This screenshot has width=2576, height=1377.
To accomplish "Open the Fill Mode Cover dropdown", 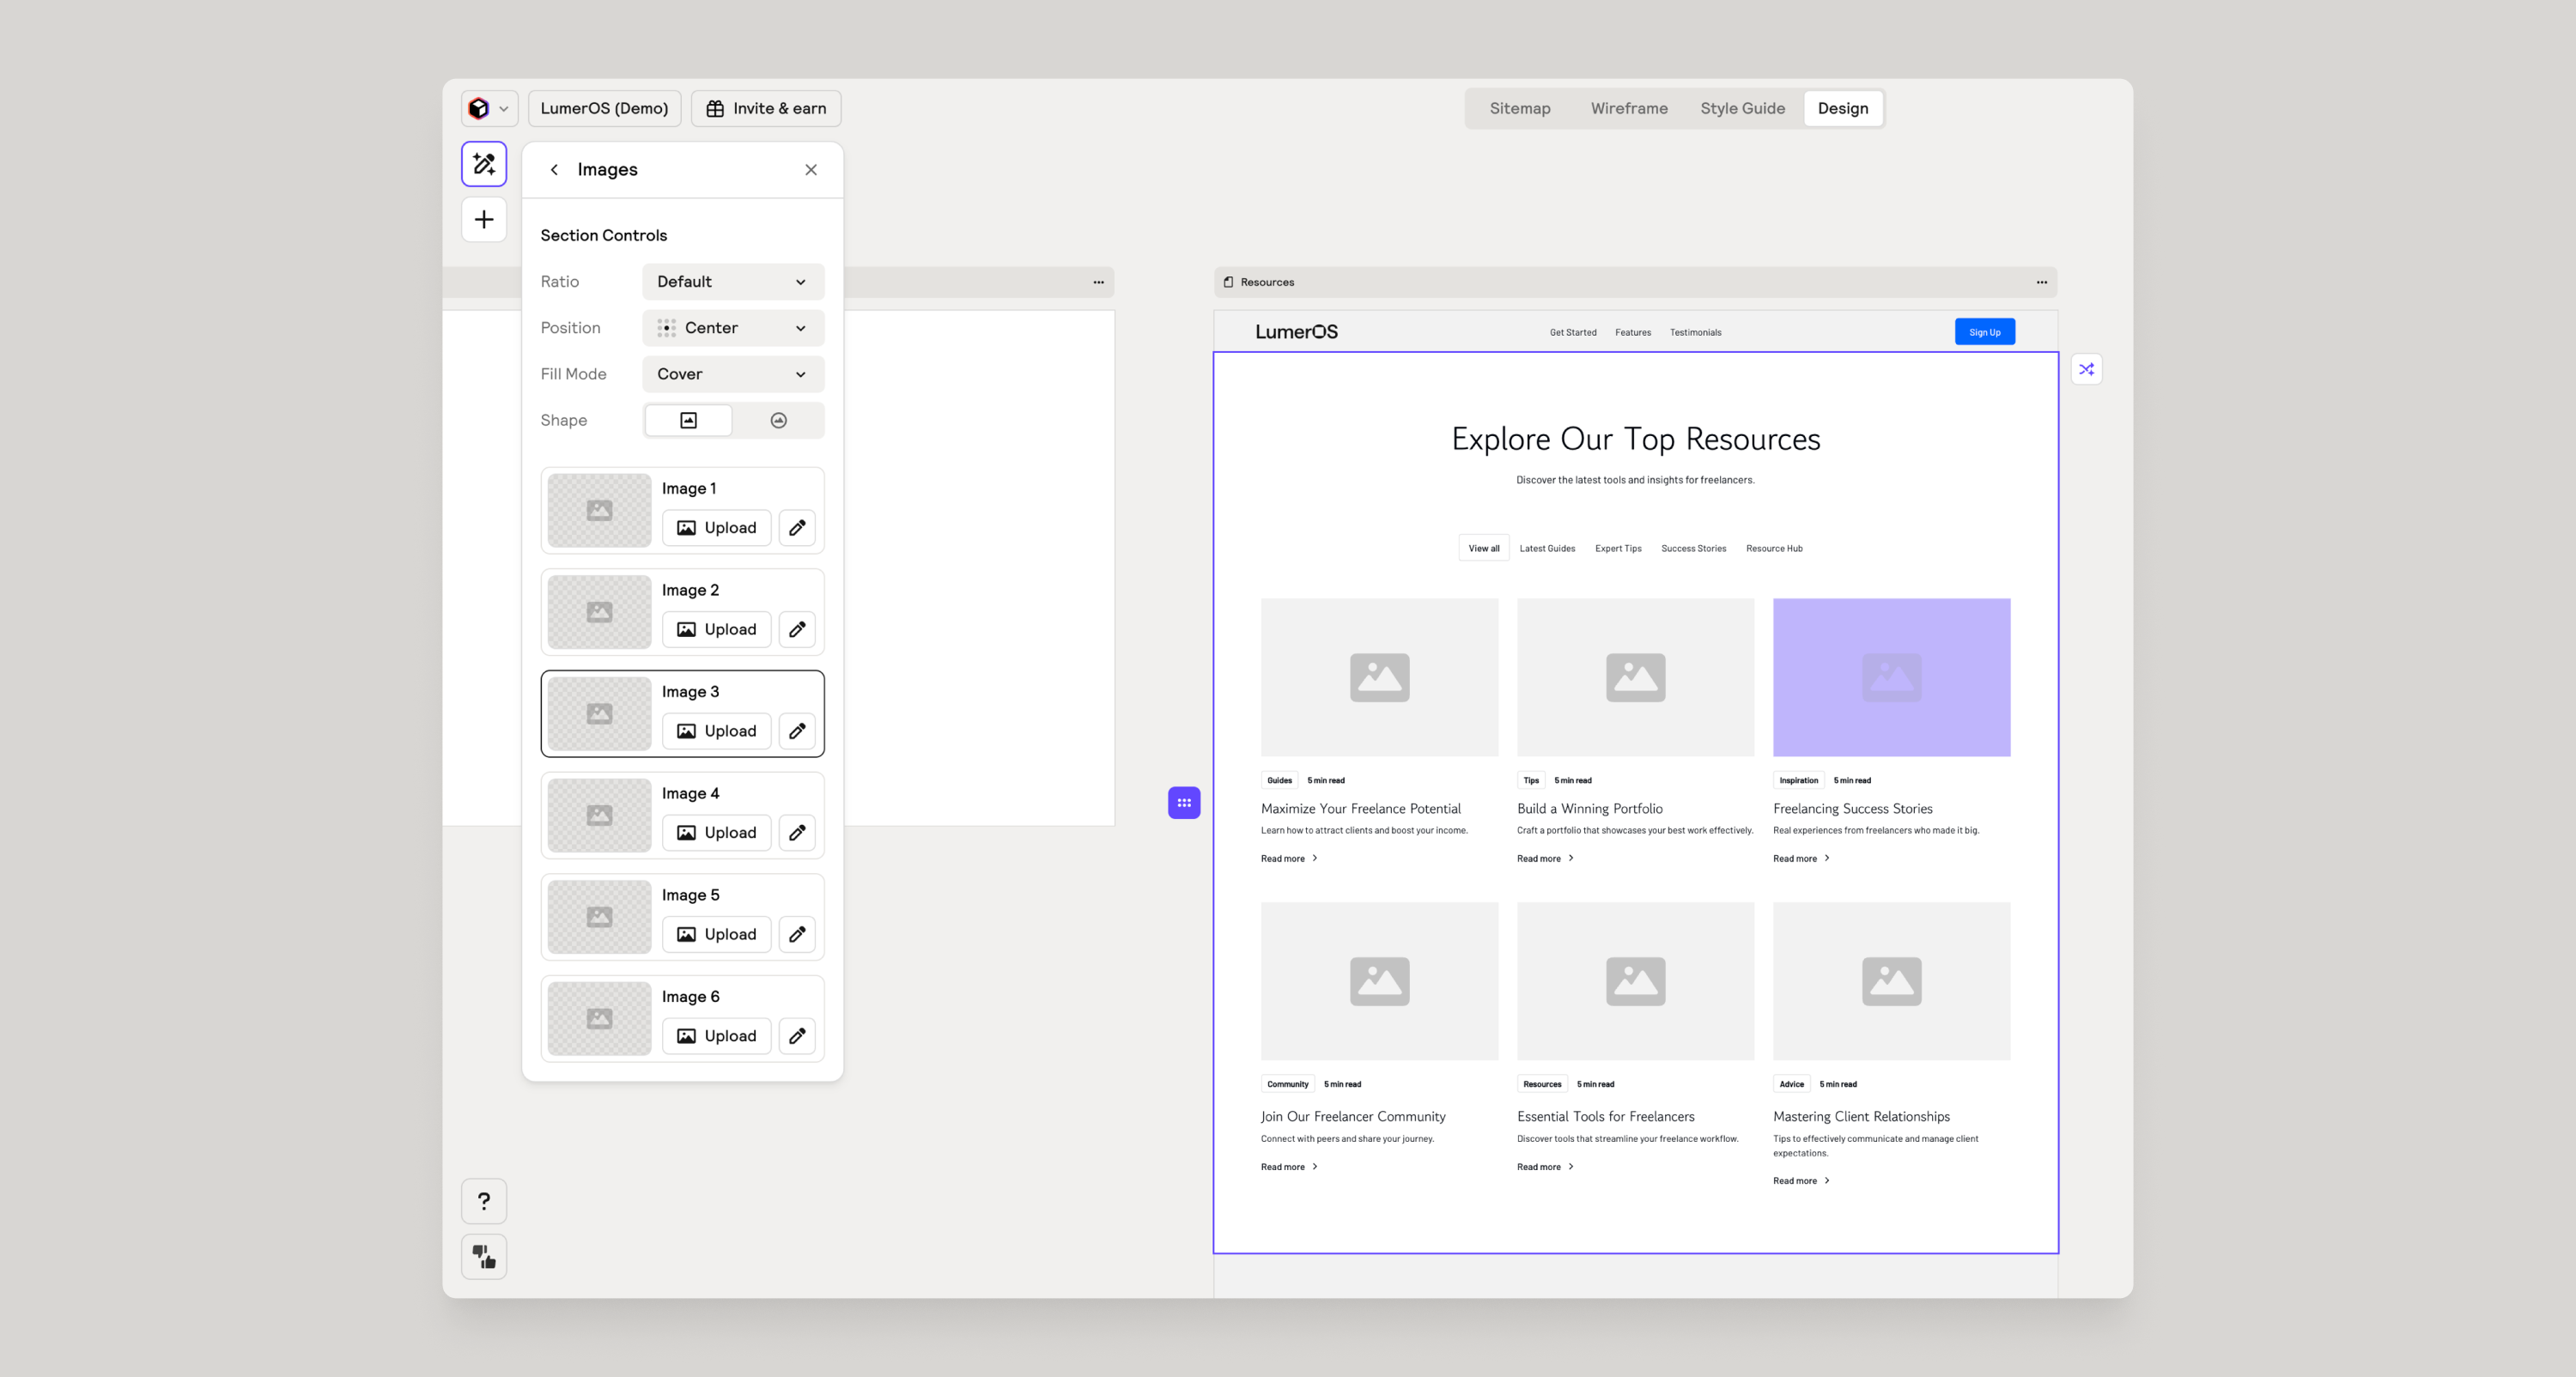I will pos(733,374).
